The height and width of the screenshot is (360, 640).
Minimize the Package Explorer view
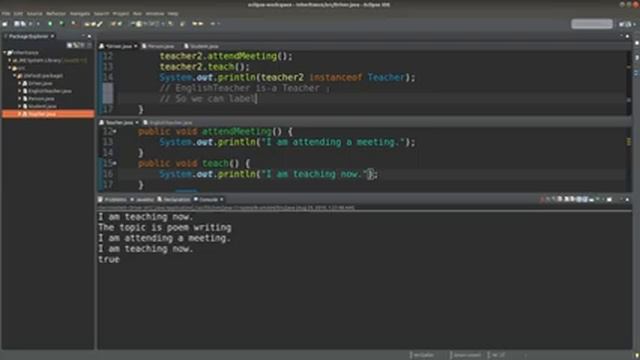84,36
